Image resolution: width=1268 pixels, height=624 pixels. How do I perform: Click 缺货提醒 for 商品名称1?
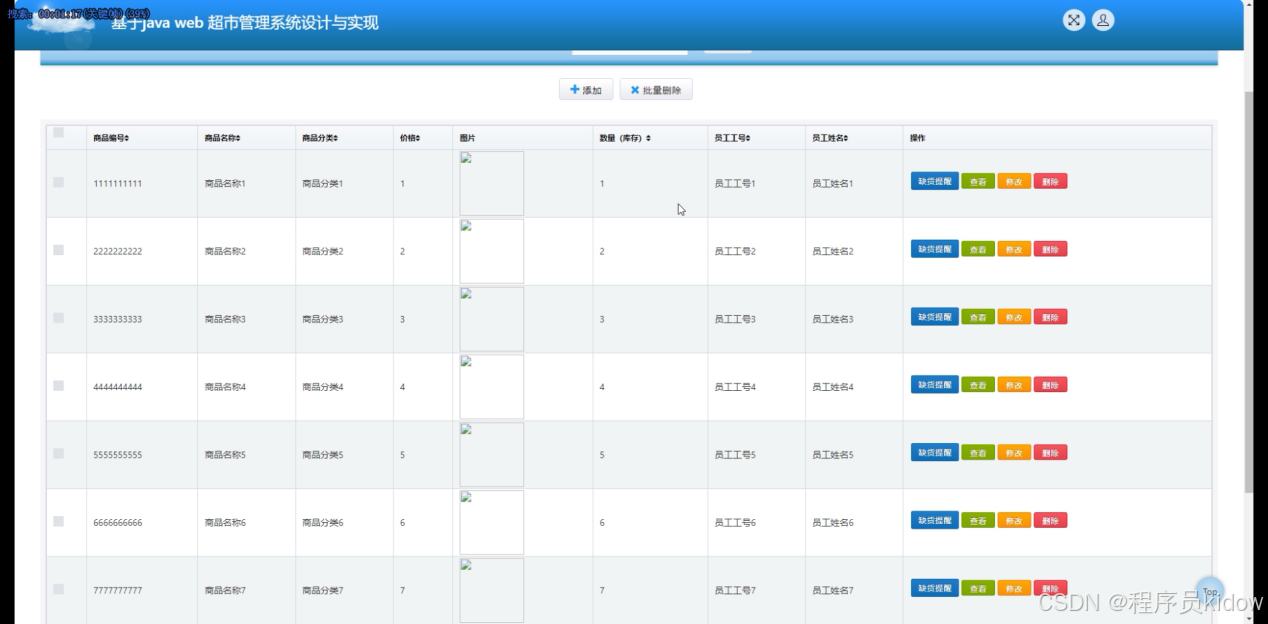(x=935, y=181)
